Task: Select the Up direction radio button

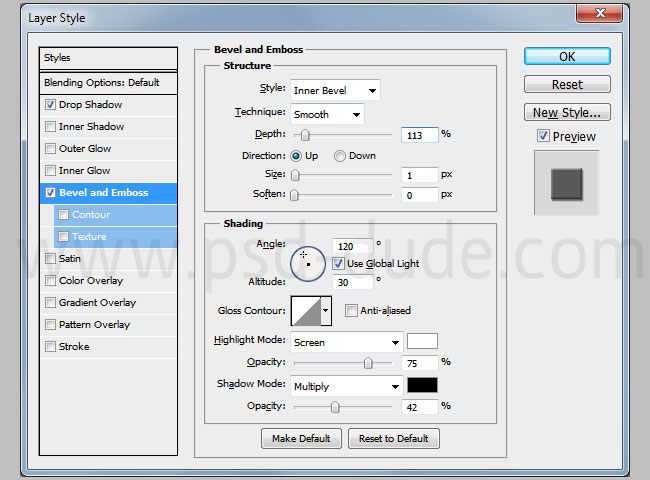Action: pyautogui.click(x=296, y=156)
